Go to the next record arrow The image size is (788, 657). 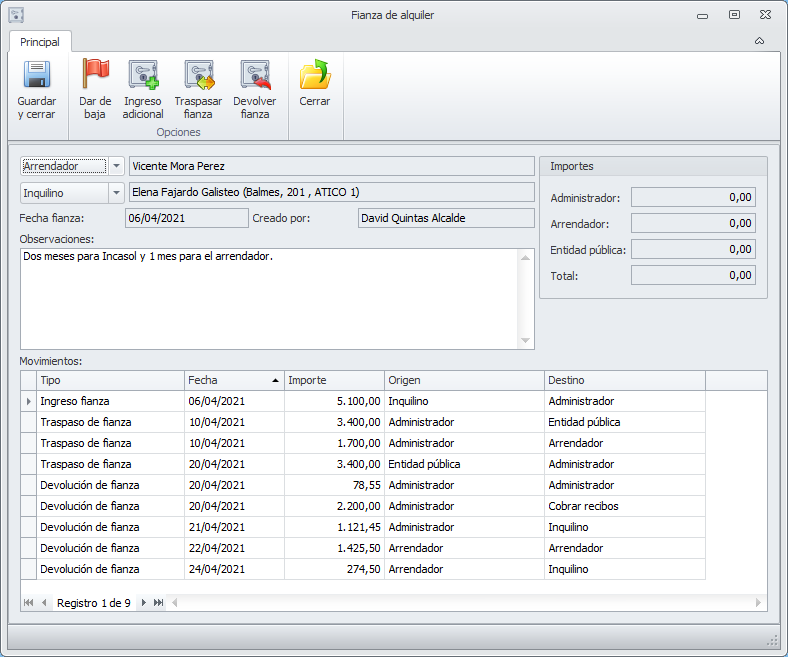coord(144,603)
